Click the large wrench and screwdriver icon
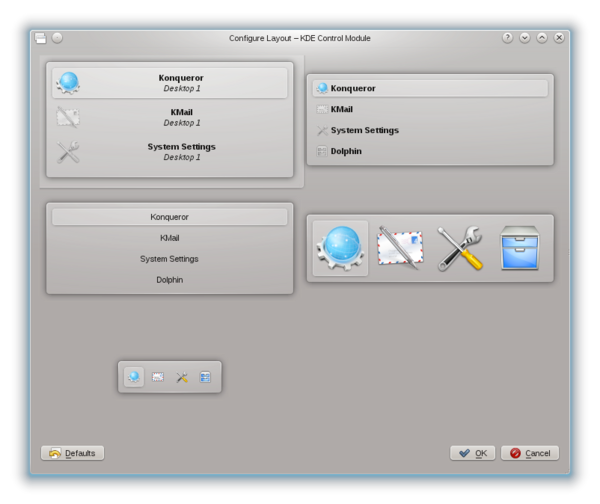 [x=460, y=248]
